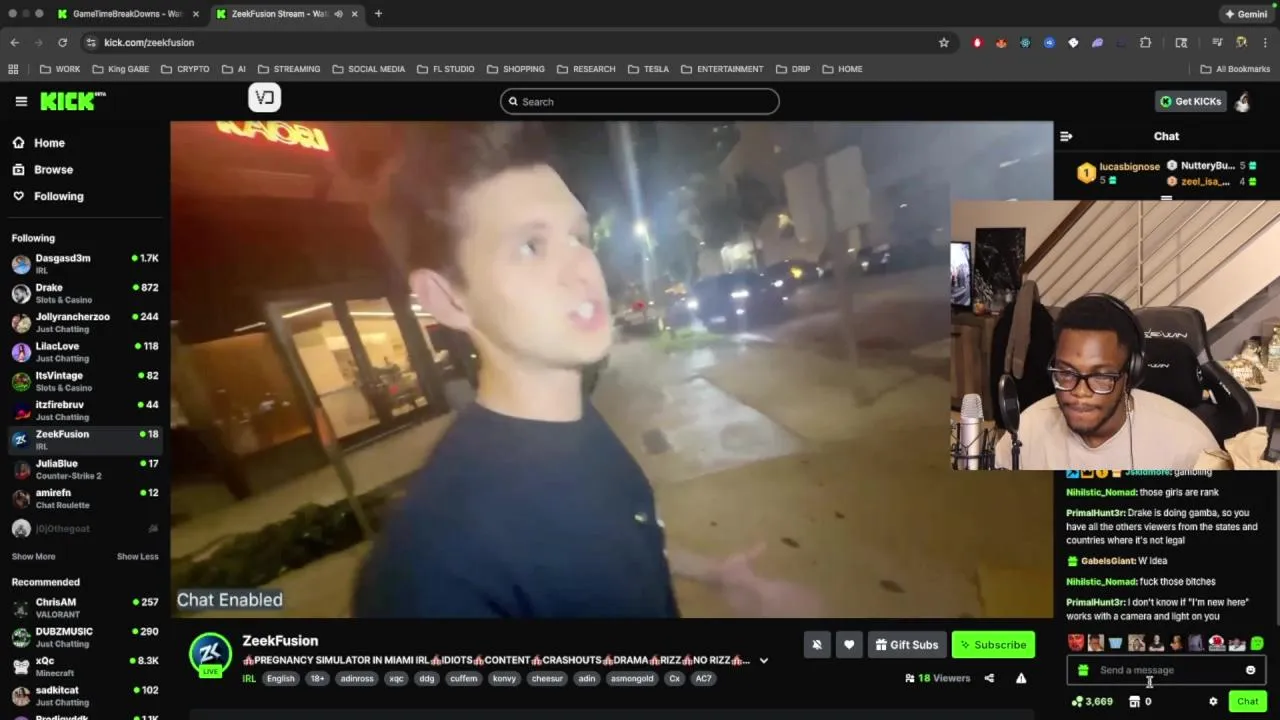Open the emote picker smiley icon

[1250, 670]
